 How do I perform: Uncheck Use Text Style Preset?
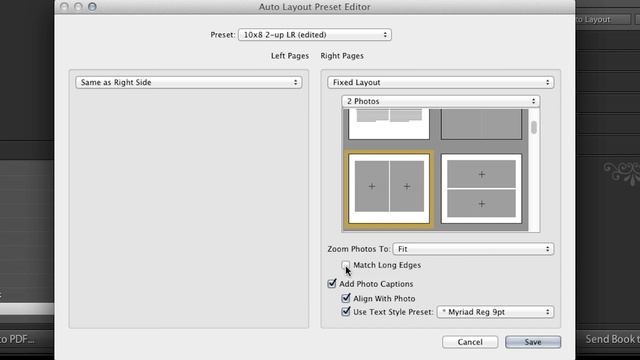pyautogui.click(x=346, y=311)
